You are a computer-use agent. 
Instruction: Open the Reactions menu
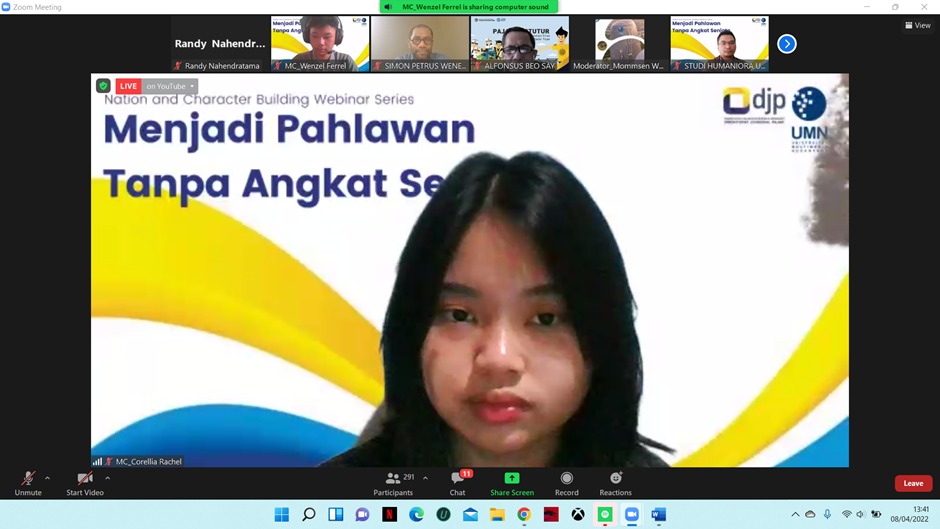pyautogui.click(x=615, y=482)
